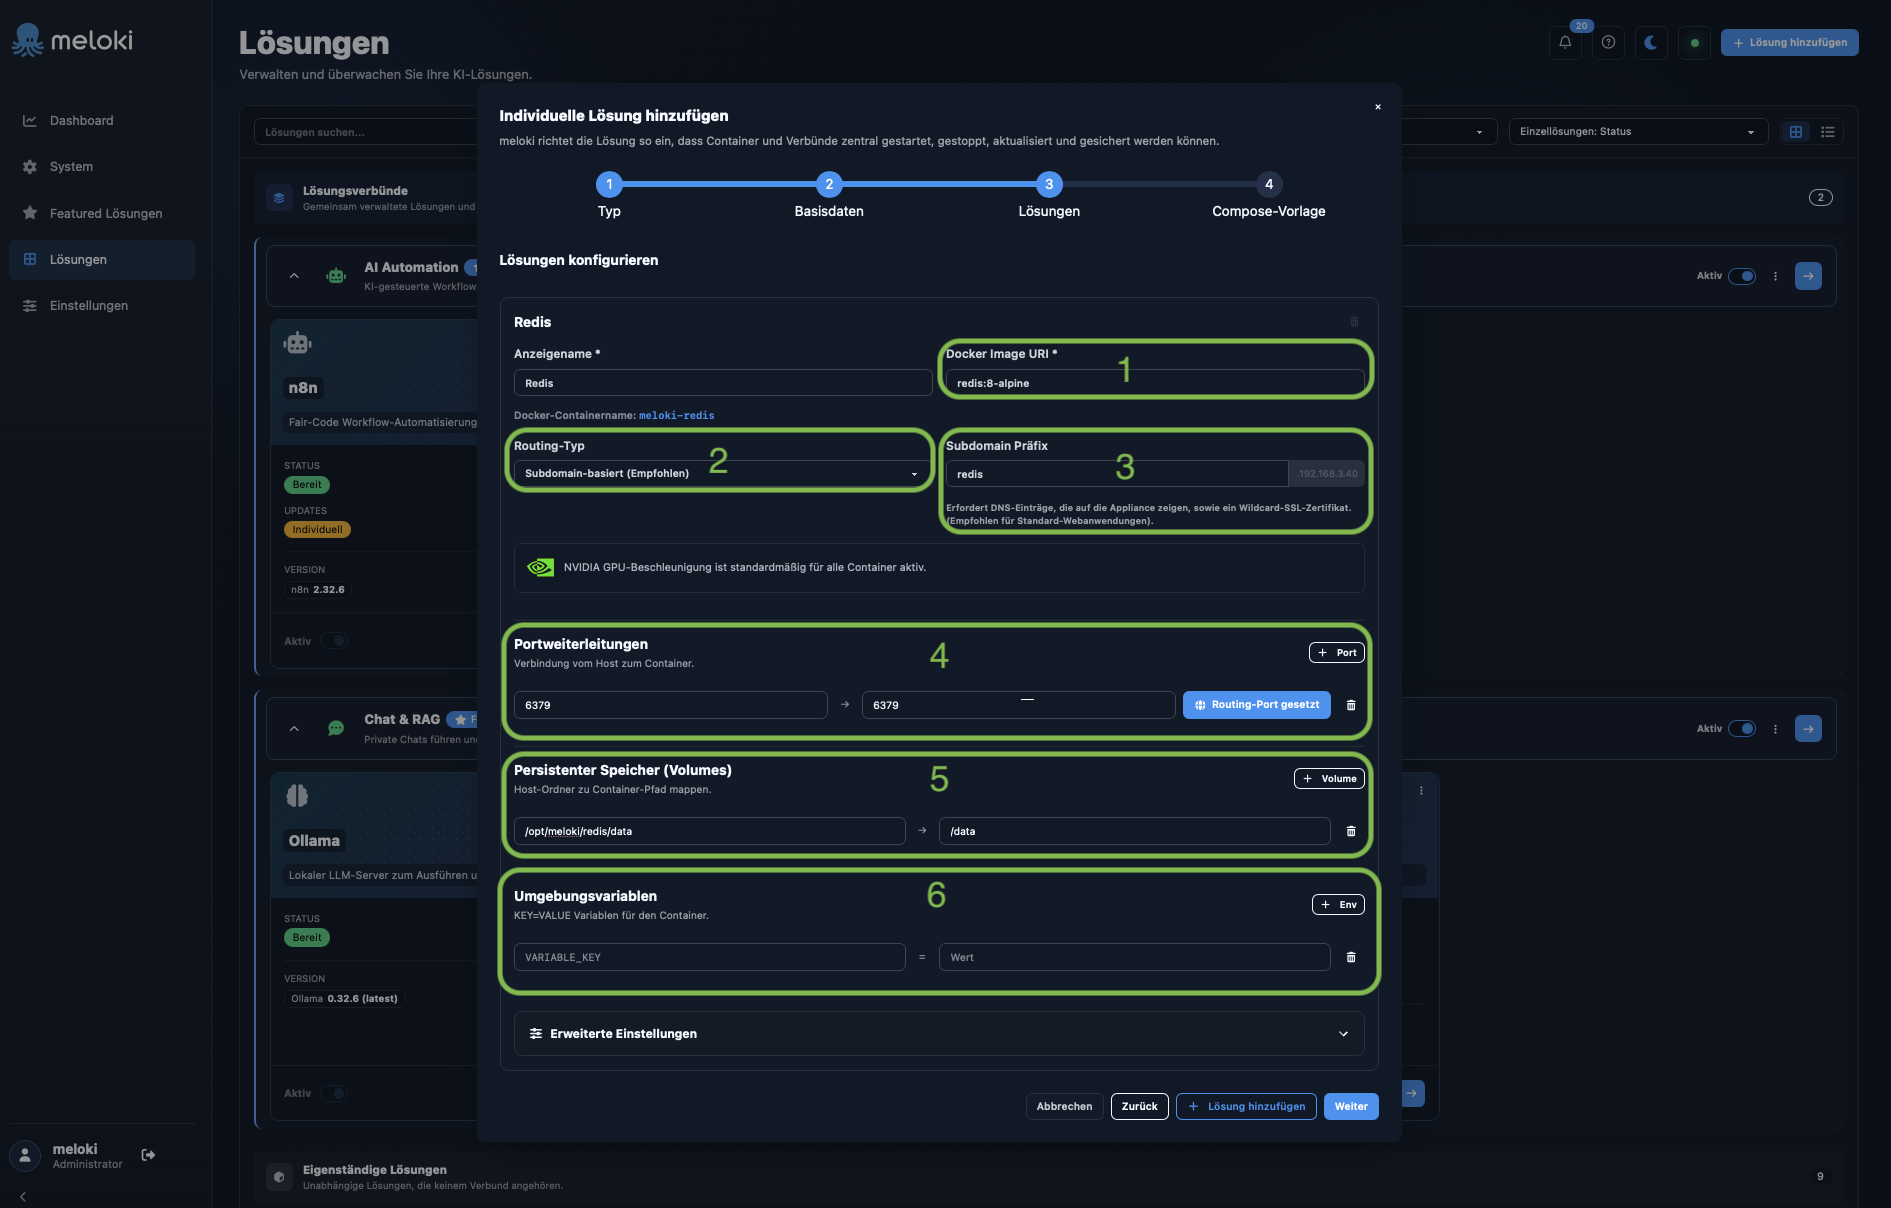Add a new port mapping
1891x1208 pixels.
[1337, 653]
